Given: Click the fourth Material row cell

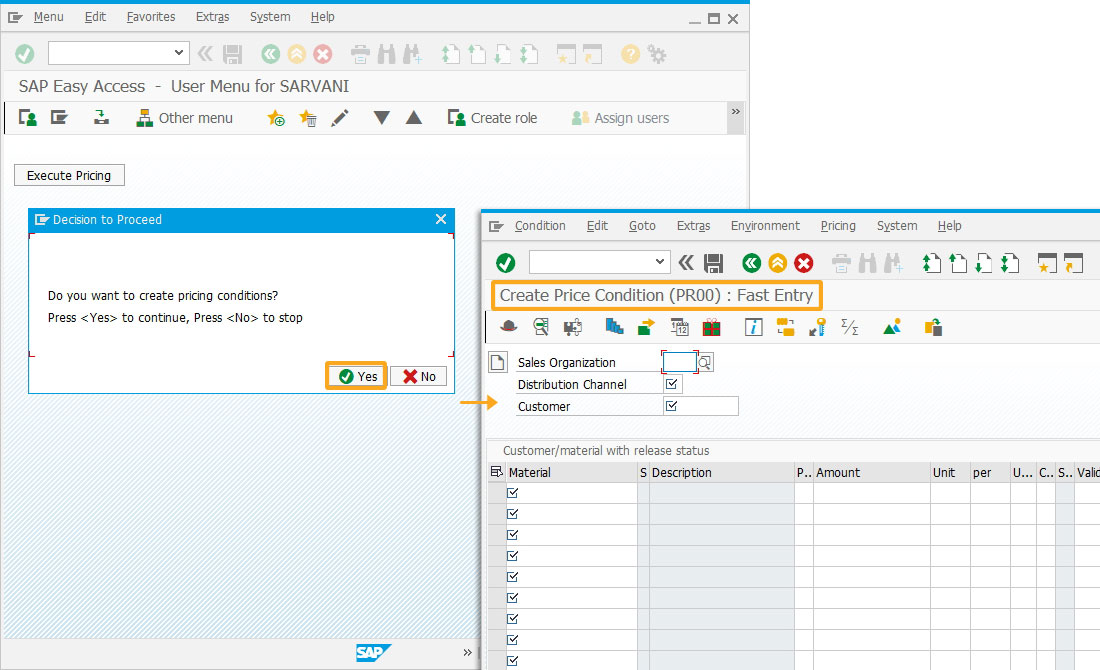Looking at the screenshot, I should (571, 556).
